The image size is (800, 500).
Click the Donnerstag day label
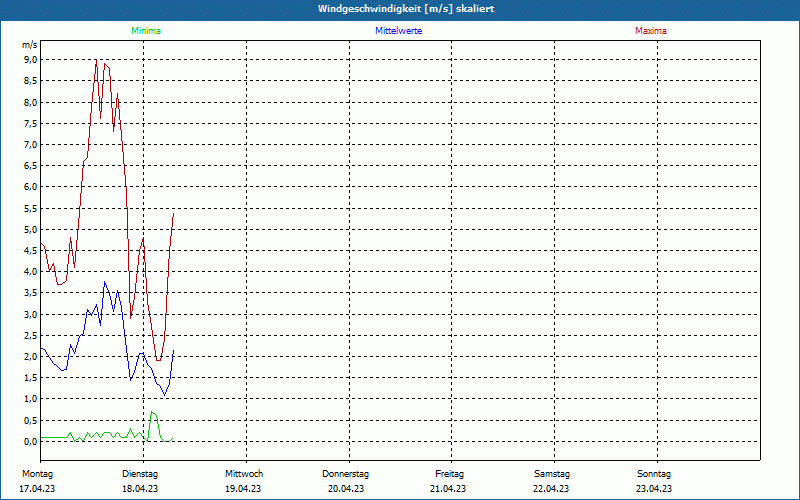(x=345, y=474)
